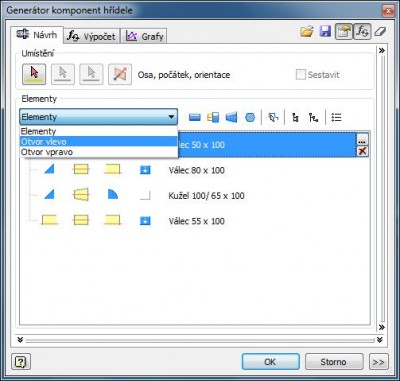Click the insert cone section icon
Image resolution: width=400 pixels, height=381 pixels.
point(231,117)
